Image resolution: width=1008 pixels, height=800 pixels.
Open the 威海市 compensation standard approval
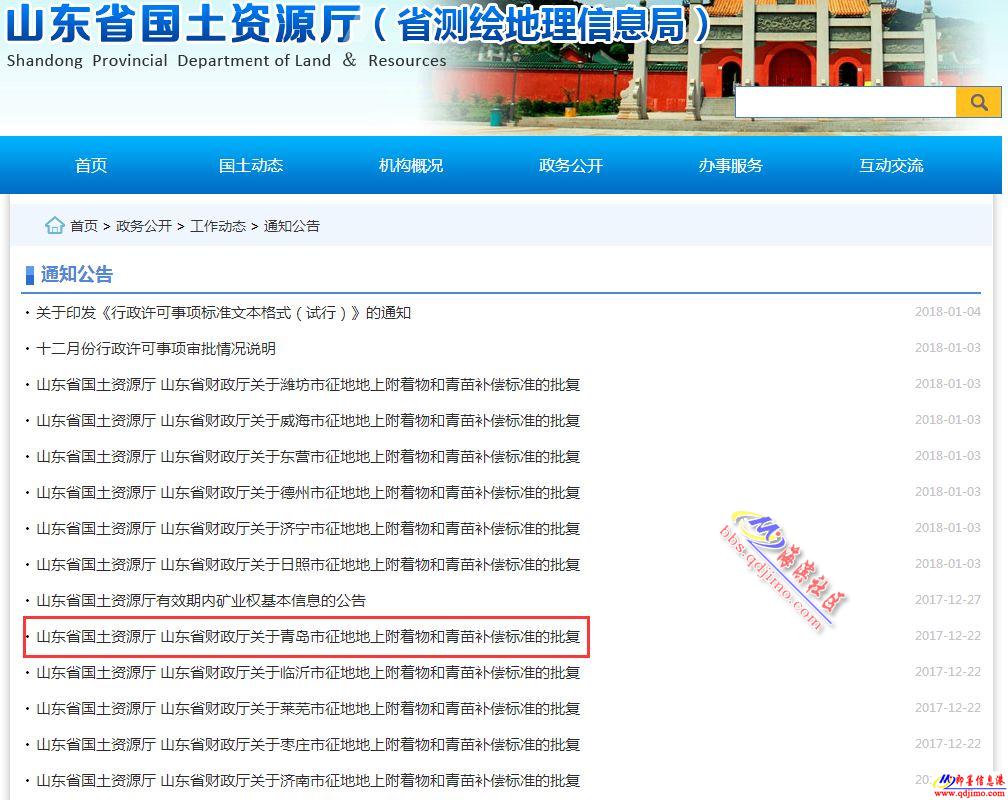[x=308, y=421]
